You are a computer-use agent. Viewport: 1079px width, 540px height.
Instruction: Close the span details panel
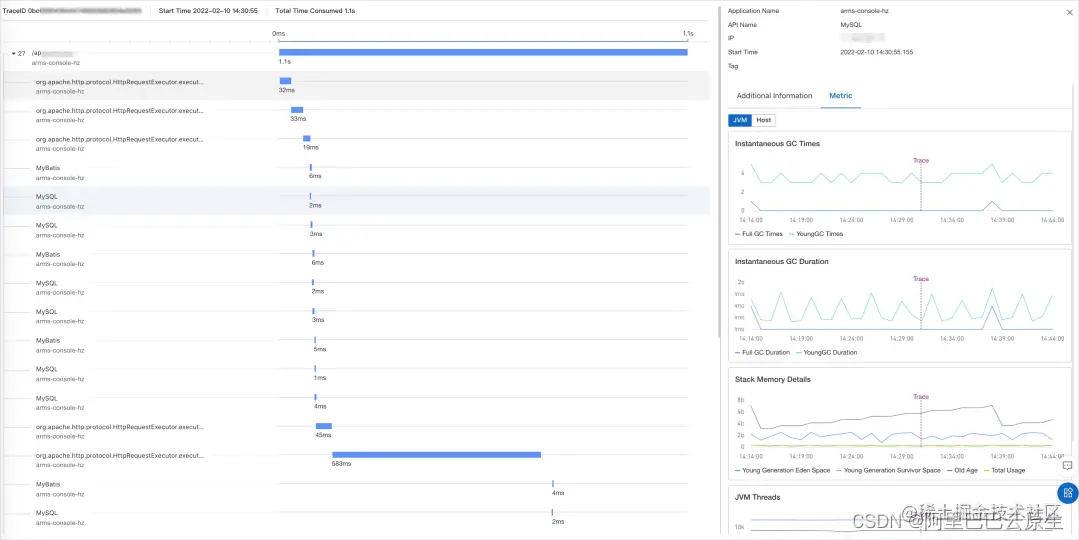(1068, 12)
